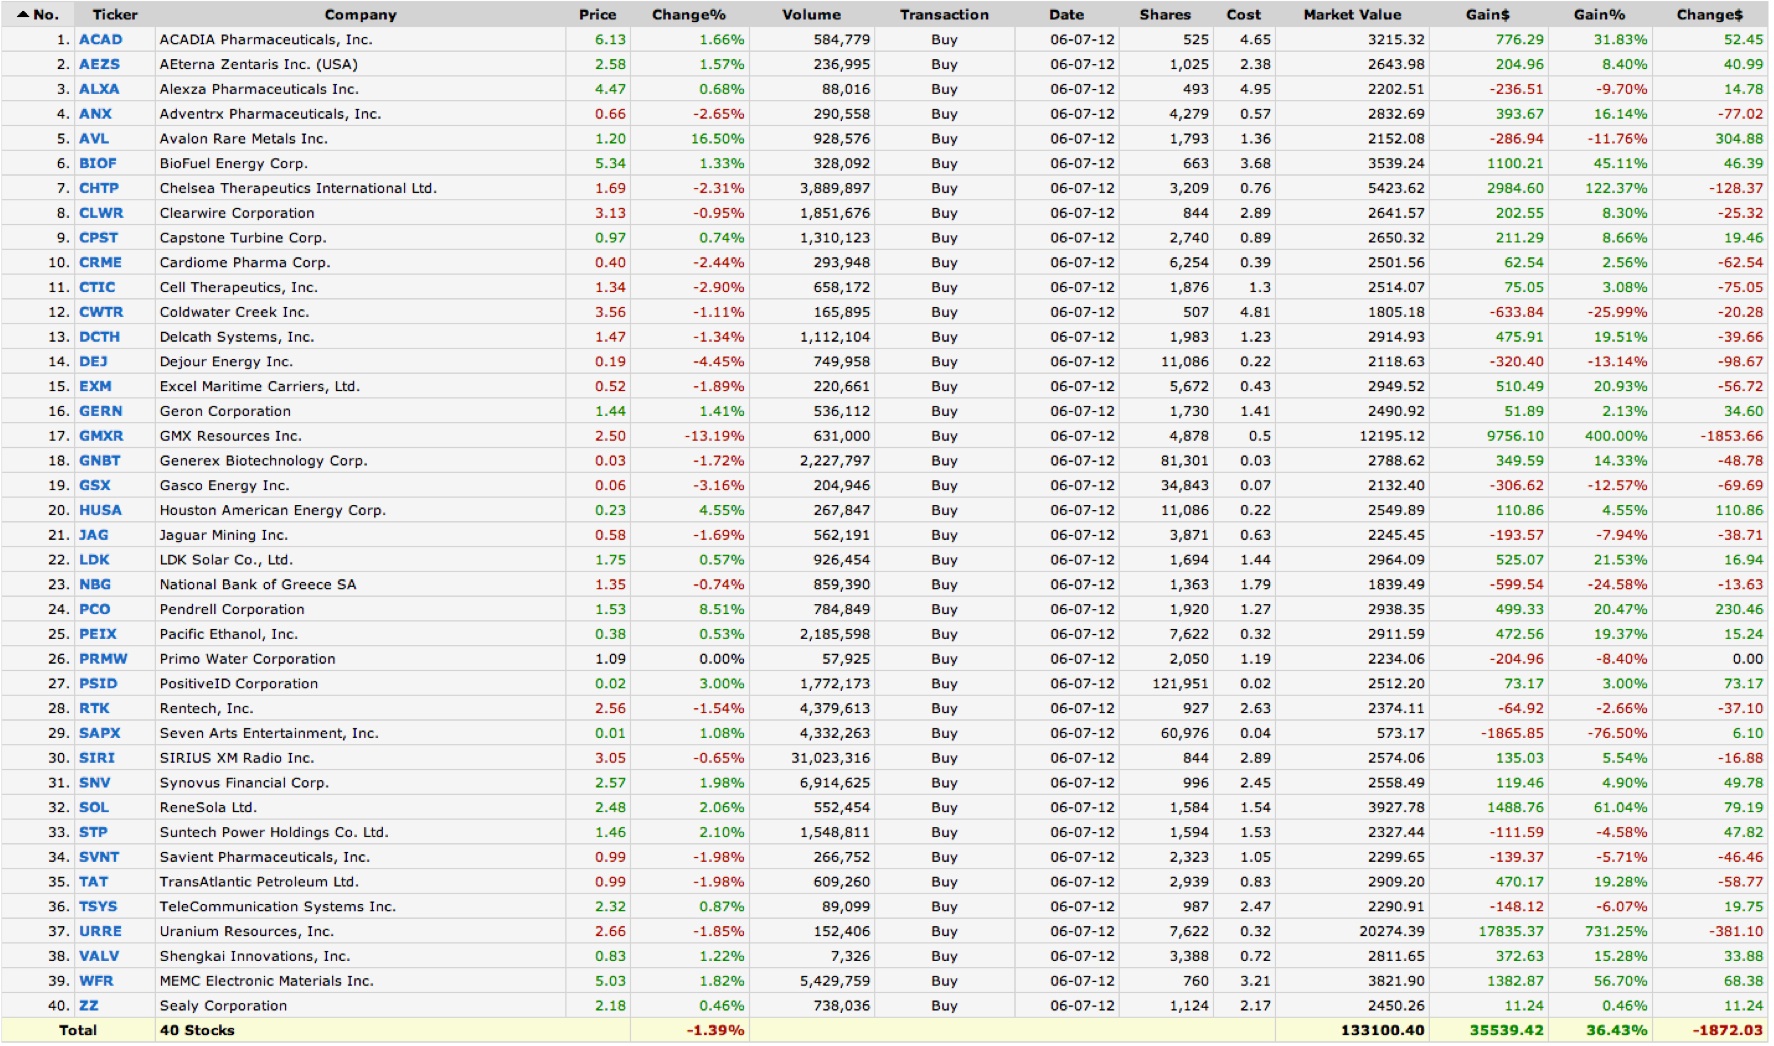The width and height of the screenshot is (1774, 1046).
Task: Open the ACAD ticker link
Action: pos(100,39)
